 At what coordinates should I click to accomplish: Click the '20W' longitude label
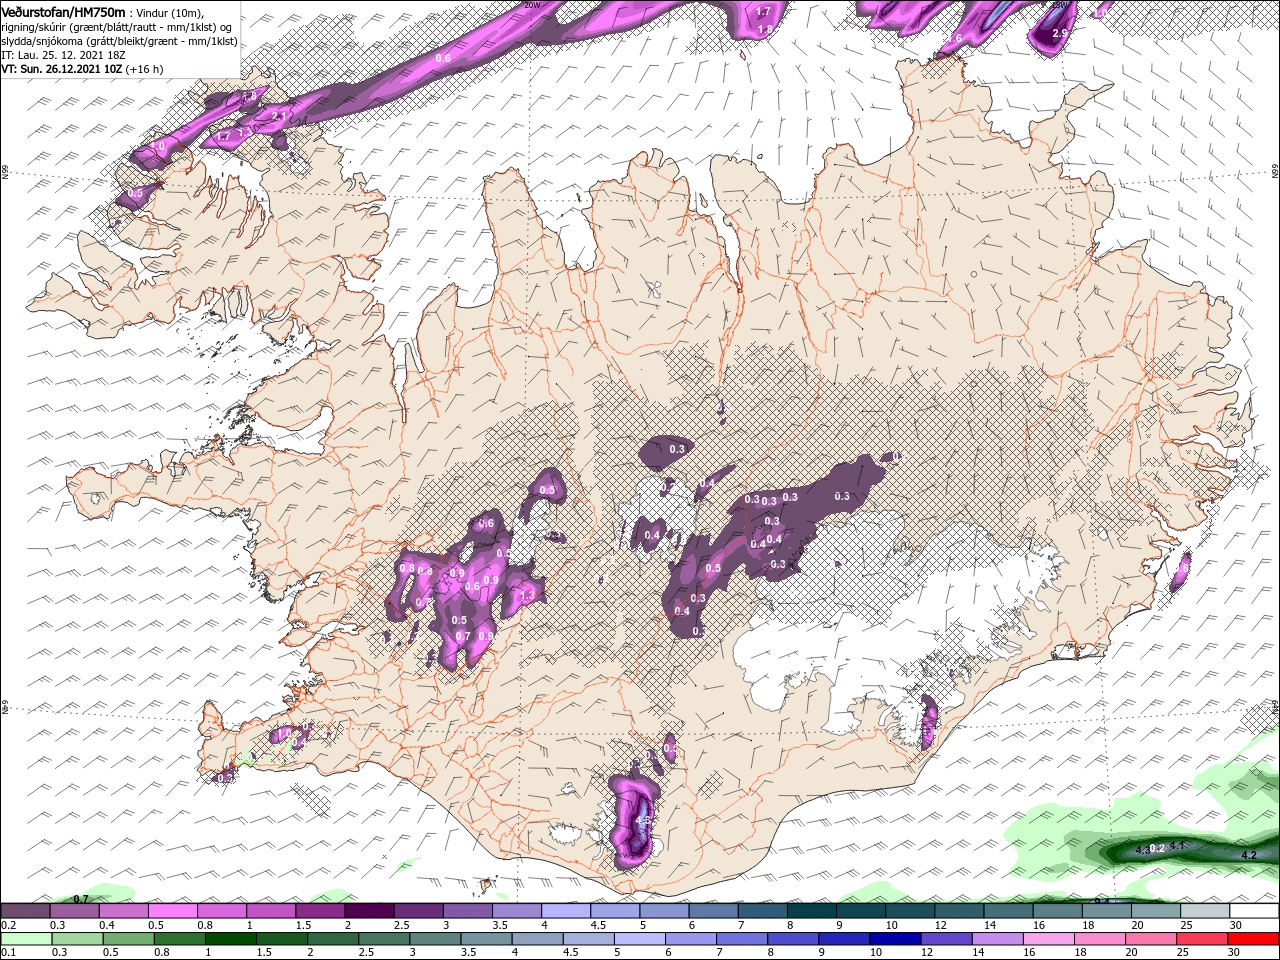[532, 4]
